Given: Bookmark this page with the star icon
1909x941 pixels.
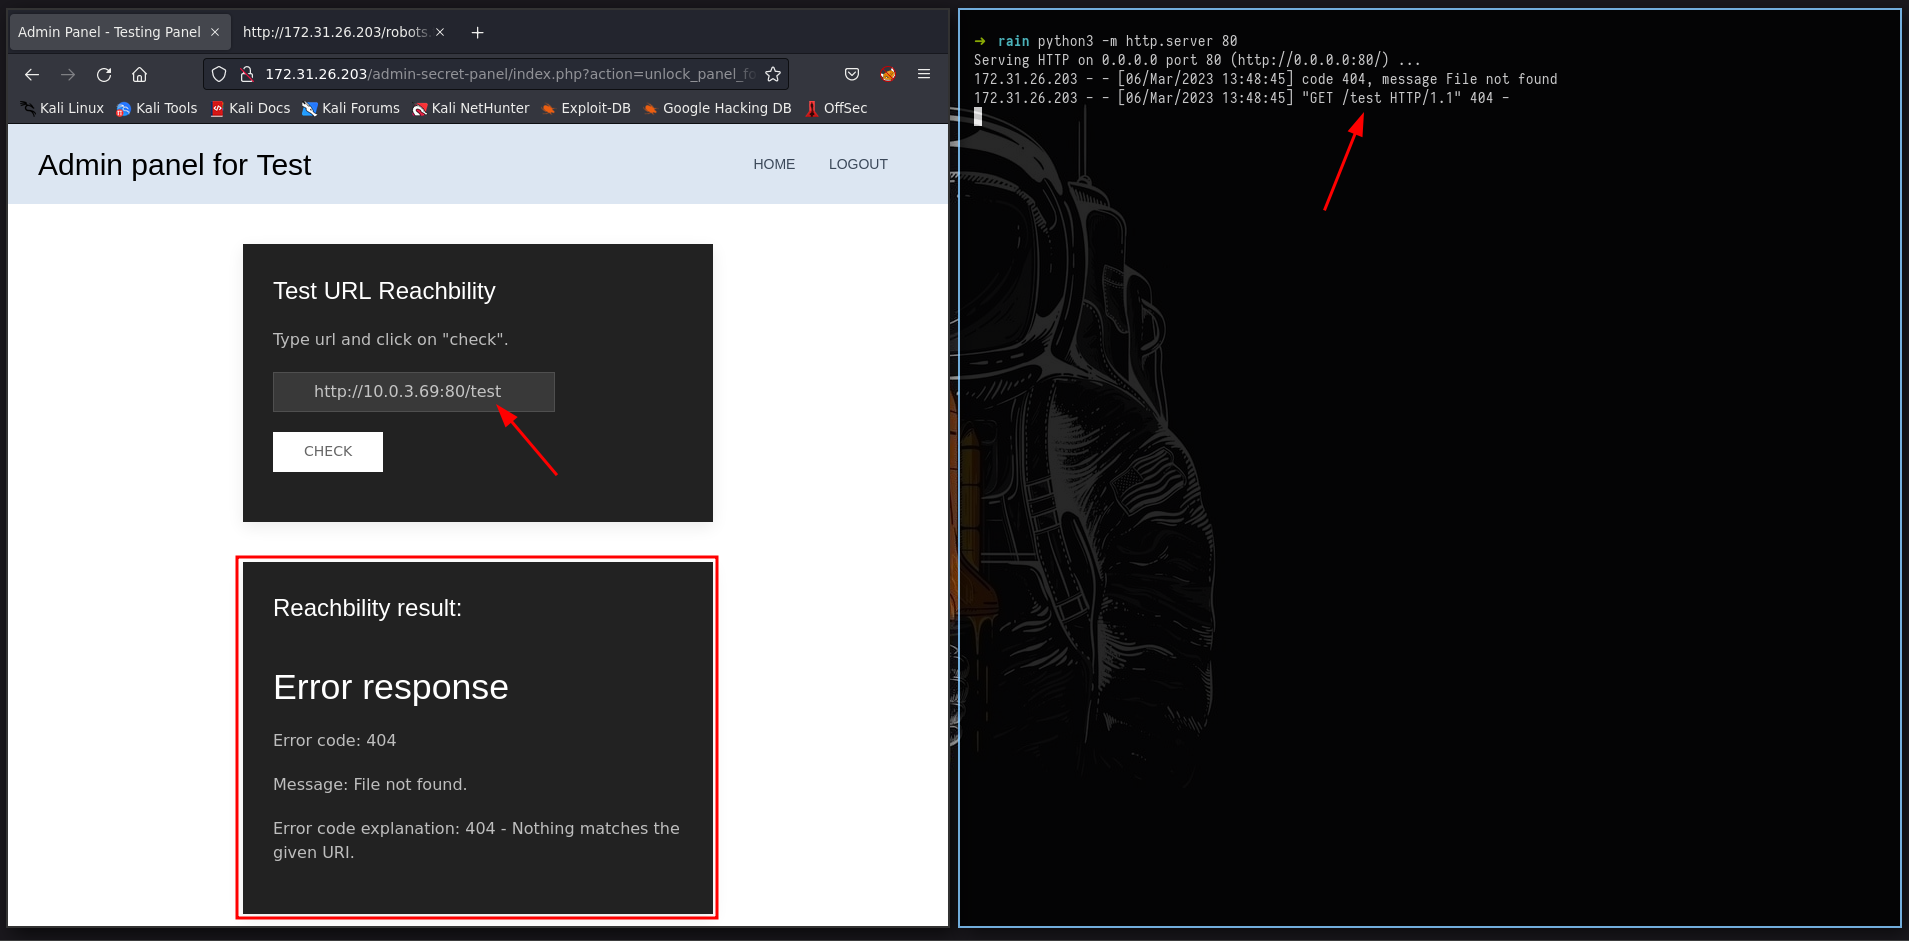Looking at the screenshot, I should click(x=773, y=75).
